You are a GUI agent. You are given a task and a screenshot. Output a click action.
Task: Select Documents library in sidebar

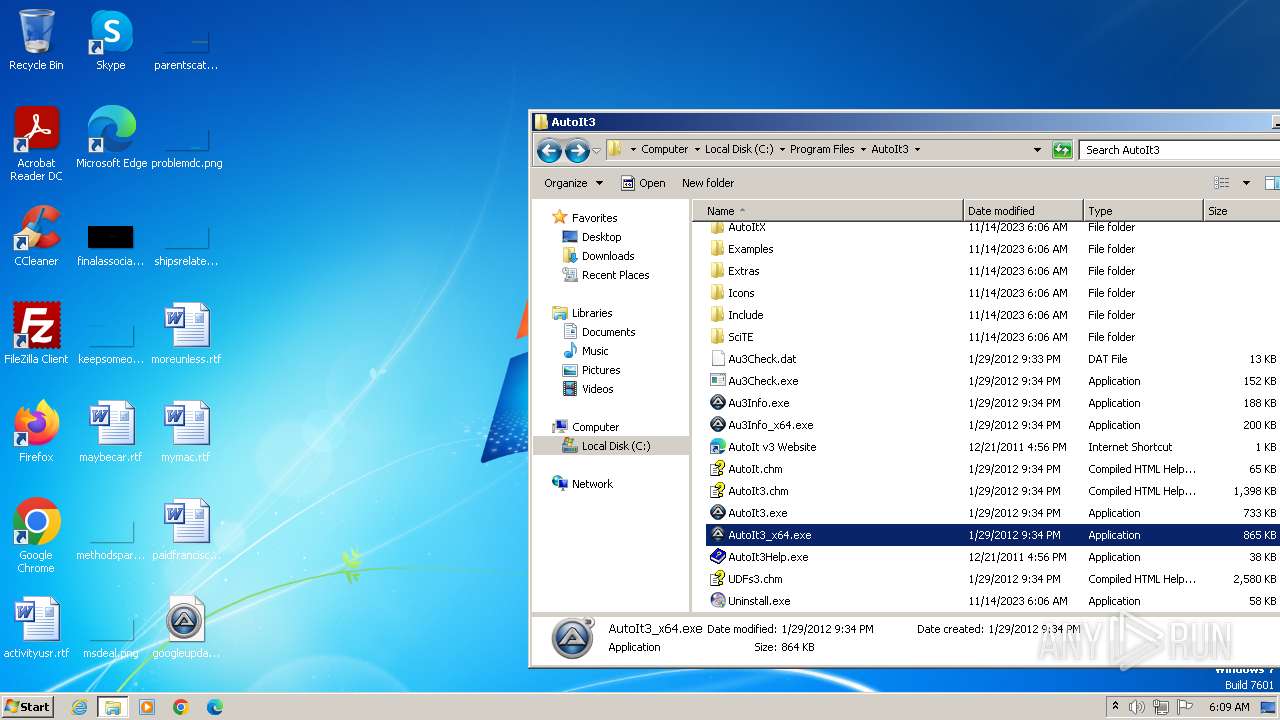[598, 332]
